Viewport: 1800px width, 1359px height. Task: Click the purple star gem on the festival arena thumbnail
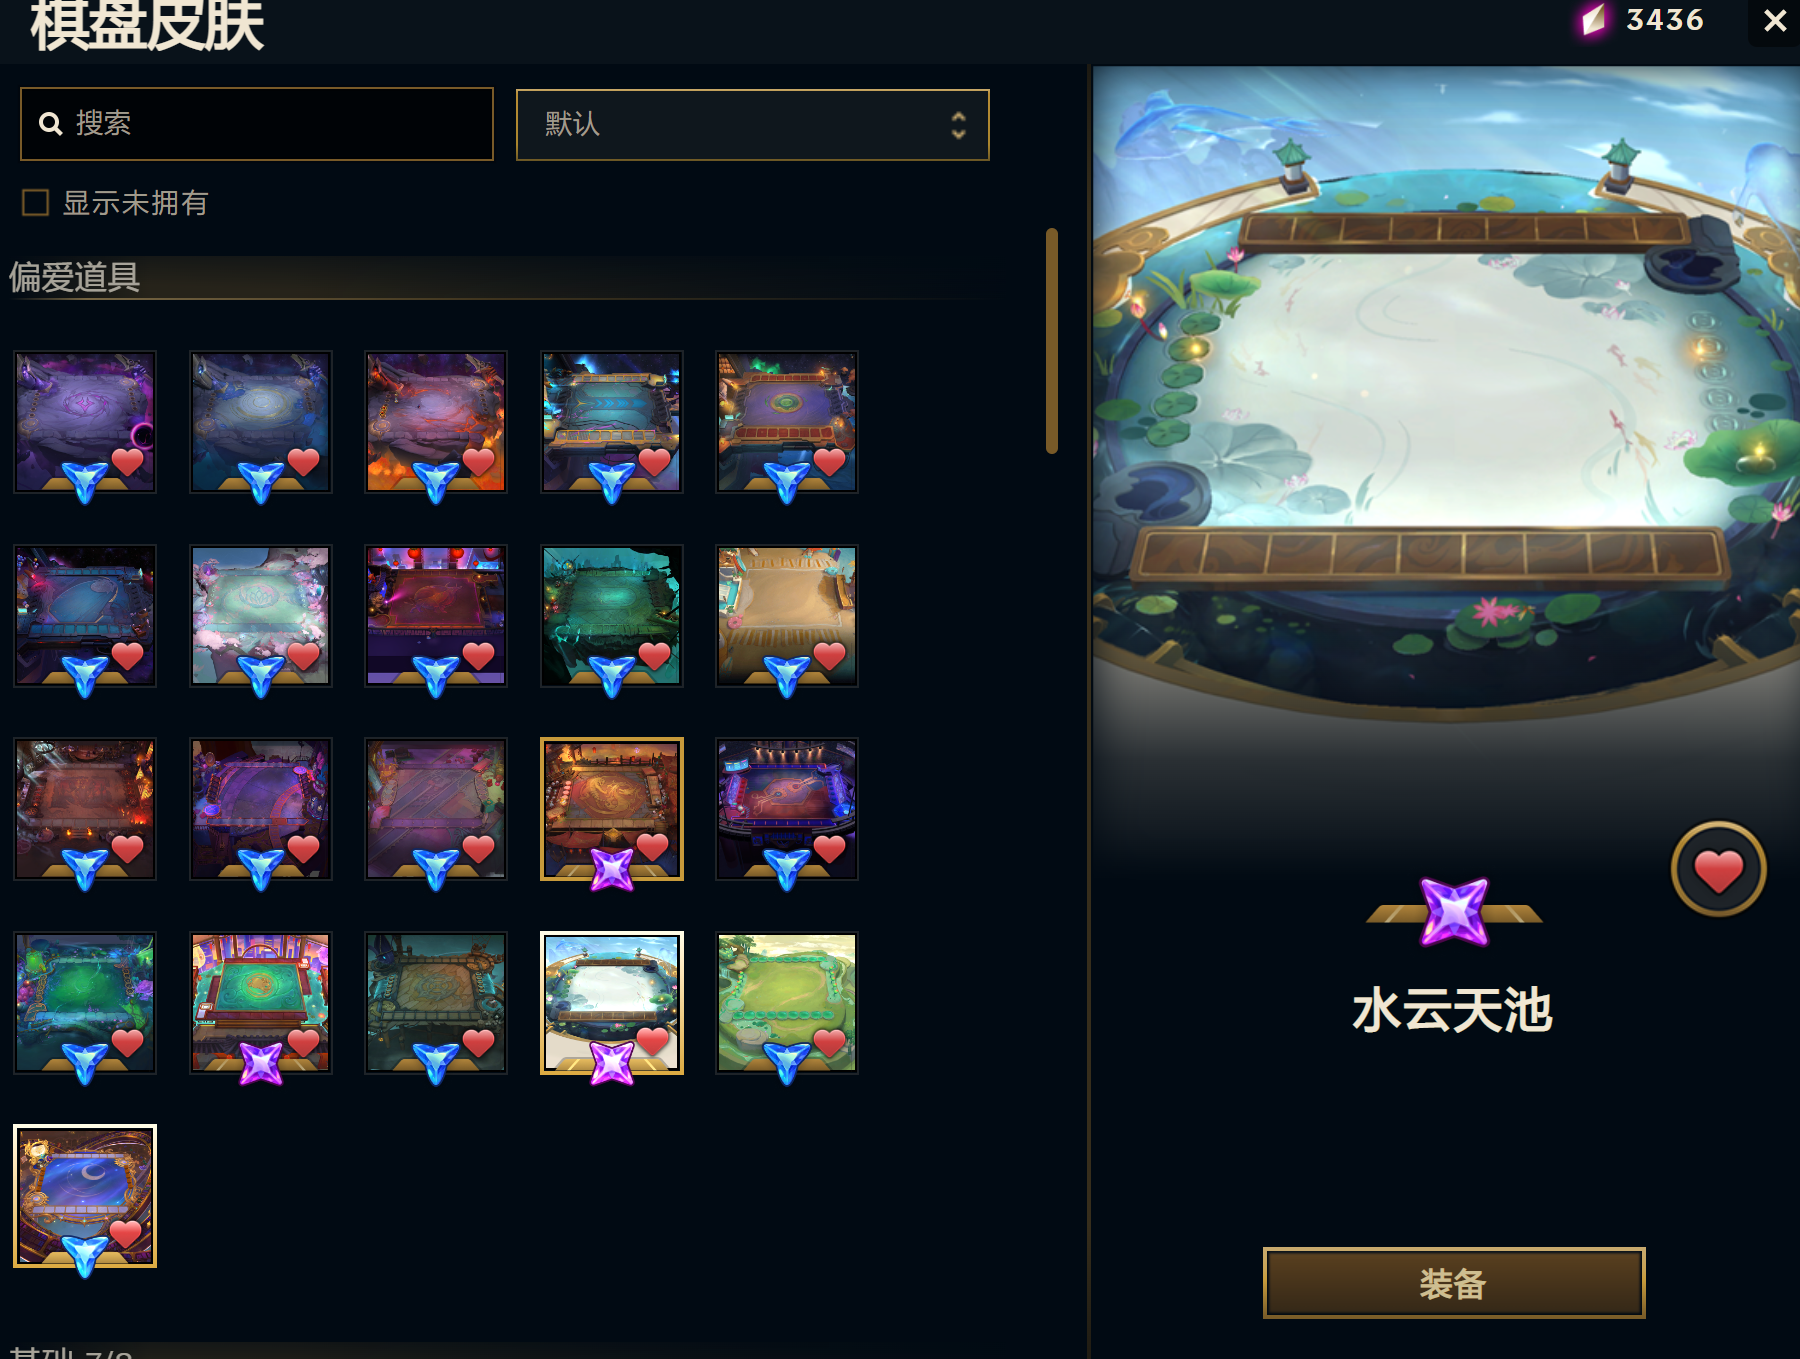click(261, 1062)
